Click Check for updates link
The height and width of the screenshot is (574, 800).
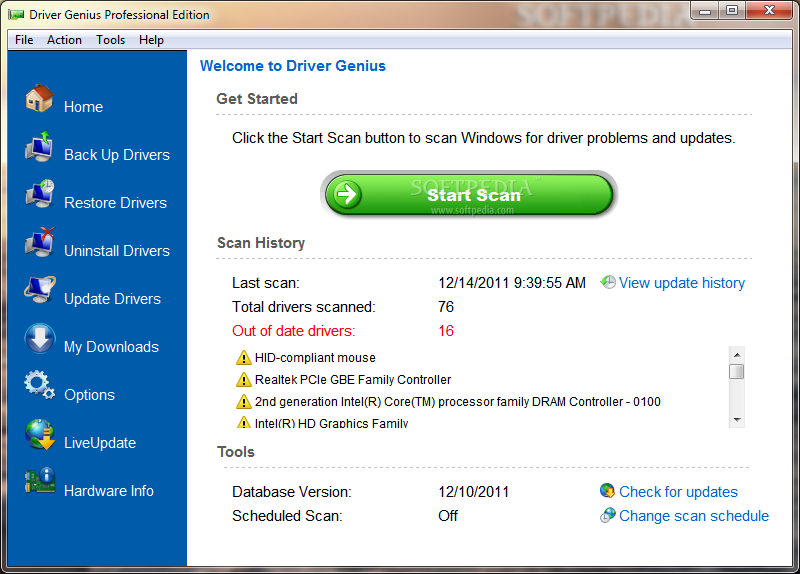[678, 492]
